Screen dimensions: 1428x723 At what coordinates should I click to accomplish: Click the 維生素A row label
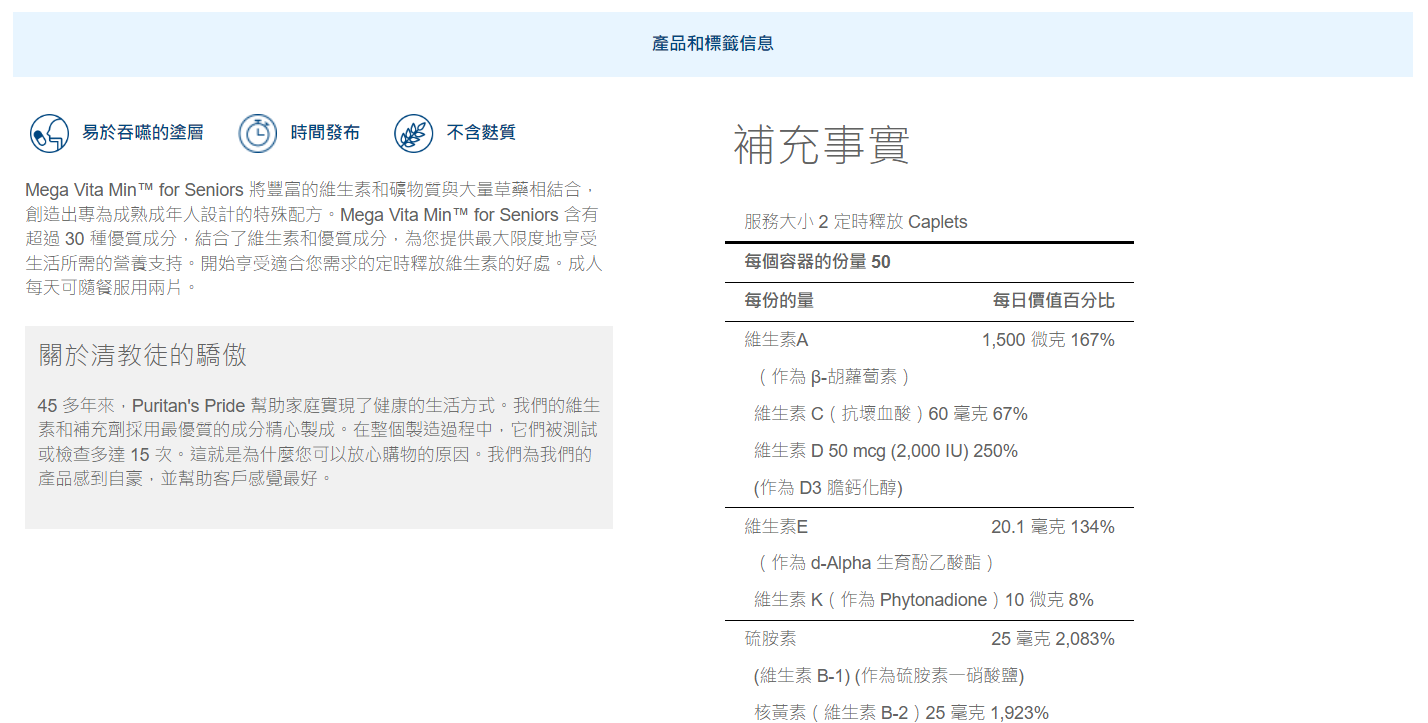776,340
